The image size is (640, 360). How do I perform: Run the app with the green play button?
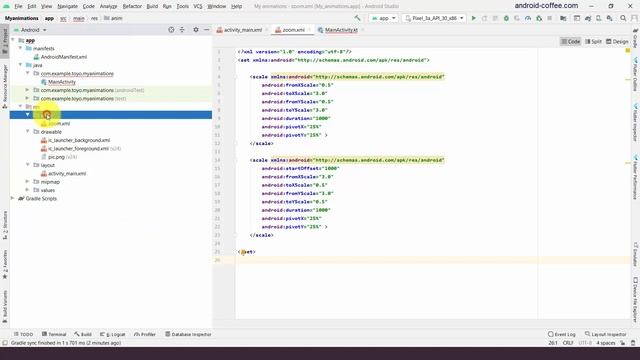[x=473, y=18]
